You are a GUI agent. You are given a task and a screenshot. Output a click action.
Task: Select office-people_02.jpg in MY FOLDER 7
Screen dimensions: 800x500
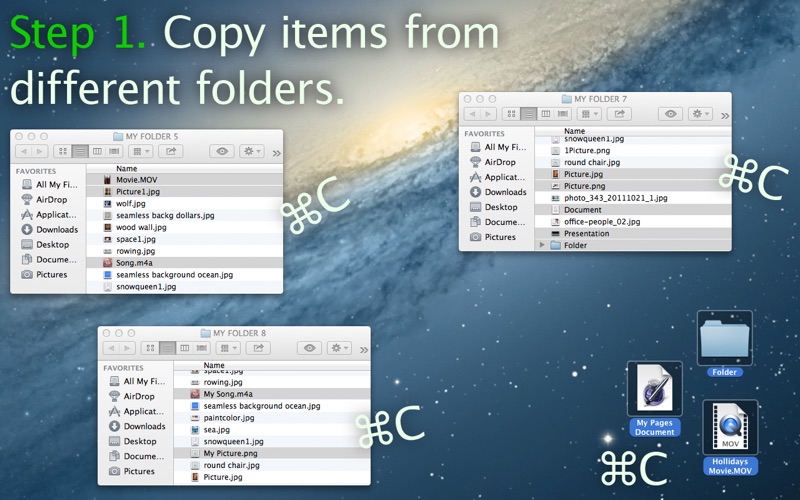click(x=633, y=222)
